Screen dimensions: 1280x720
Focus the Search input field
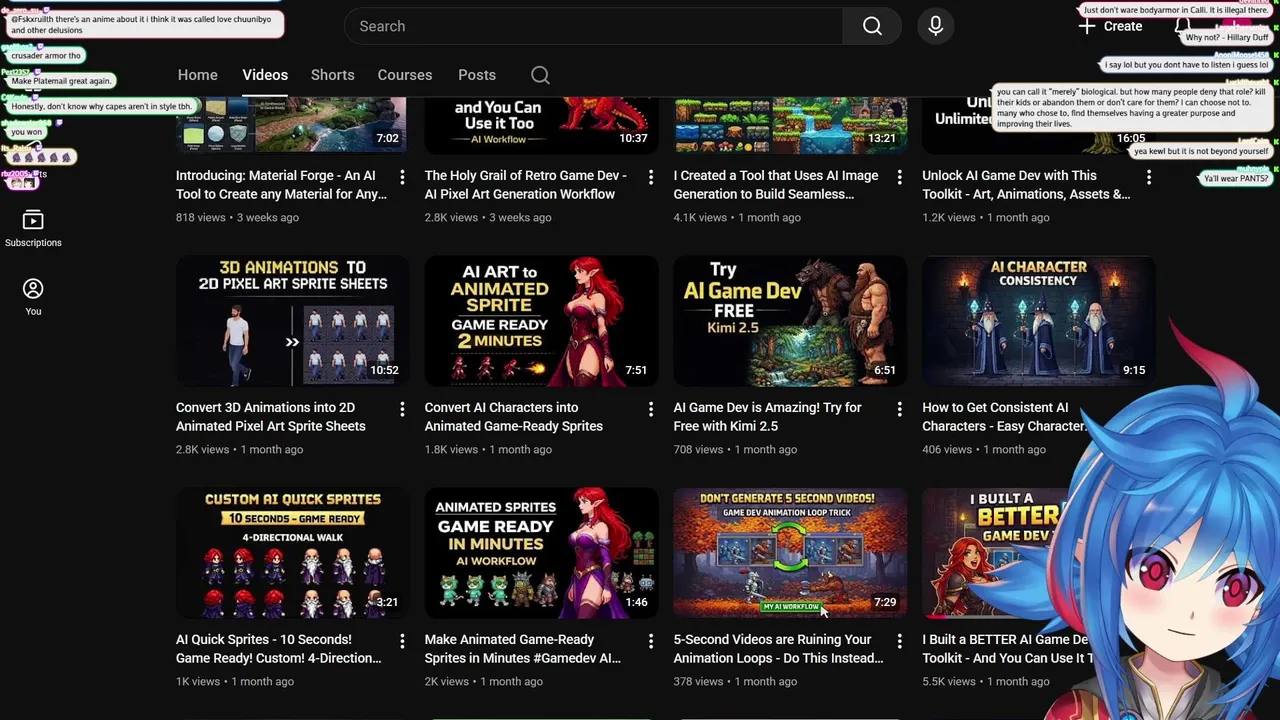(594, 26)
